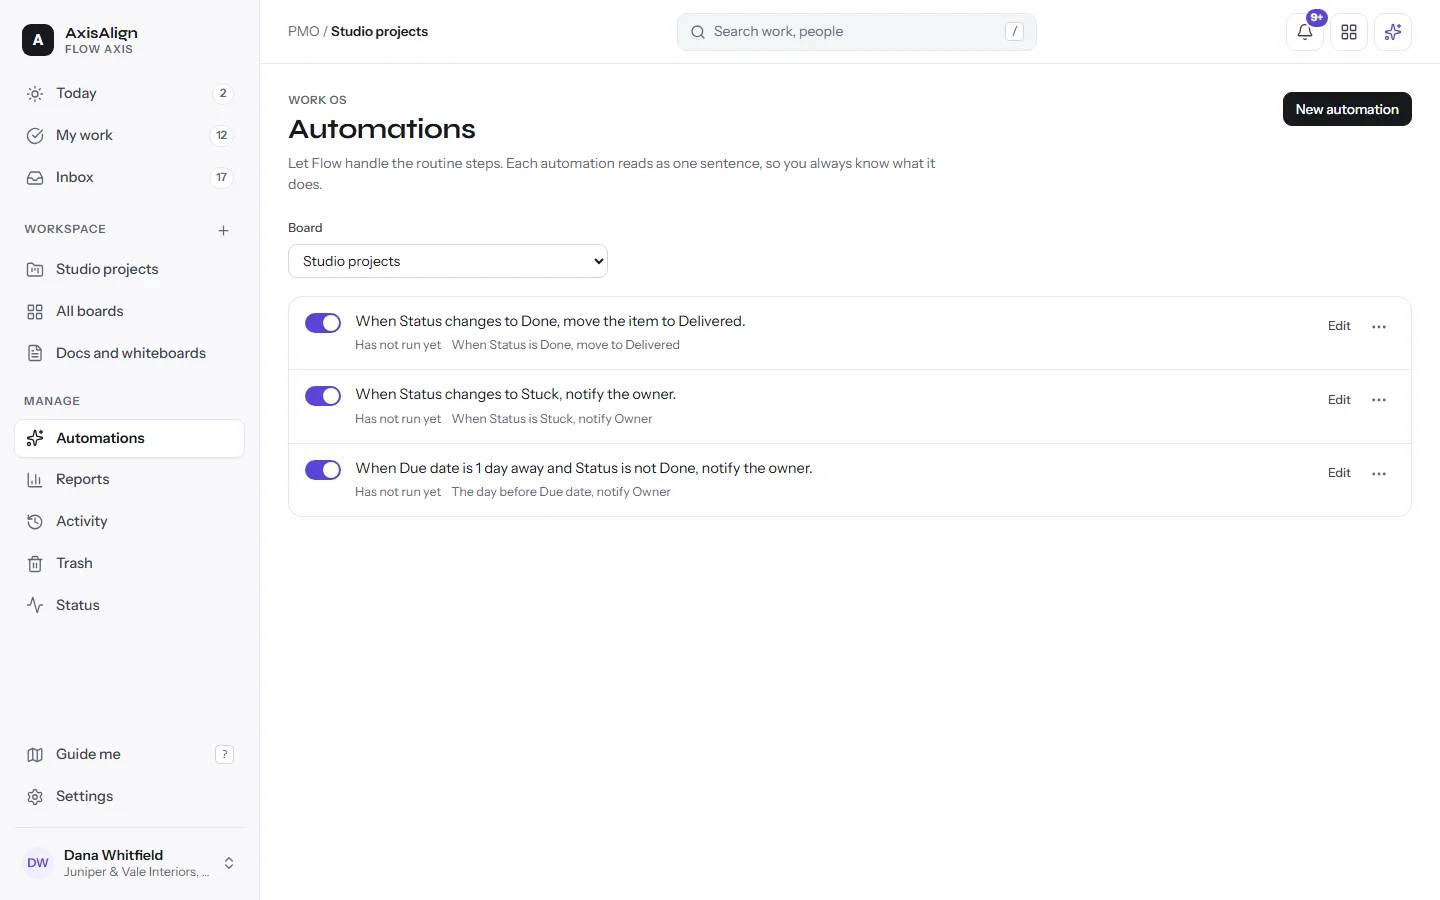The image size is (1440, 900).
Task: Open the apps grid icon in header
Action: [x=1348, y=32]
